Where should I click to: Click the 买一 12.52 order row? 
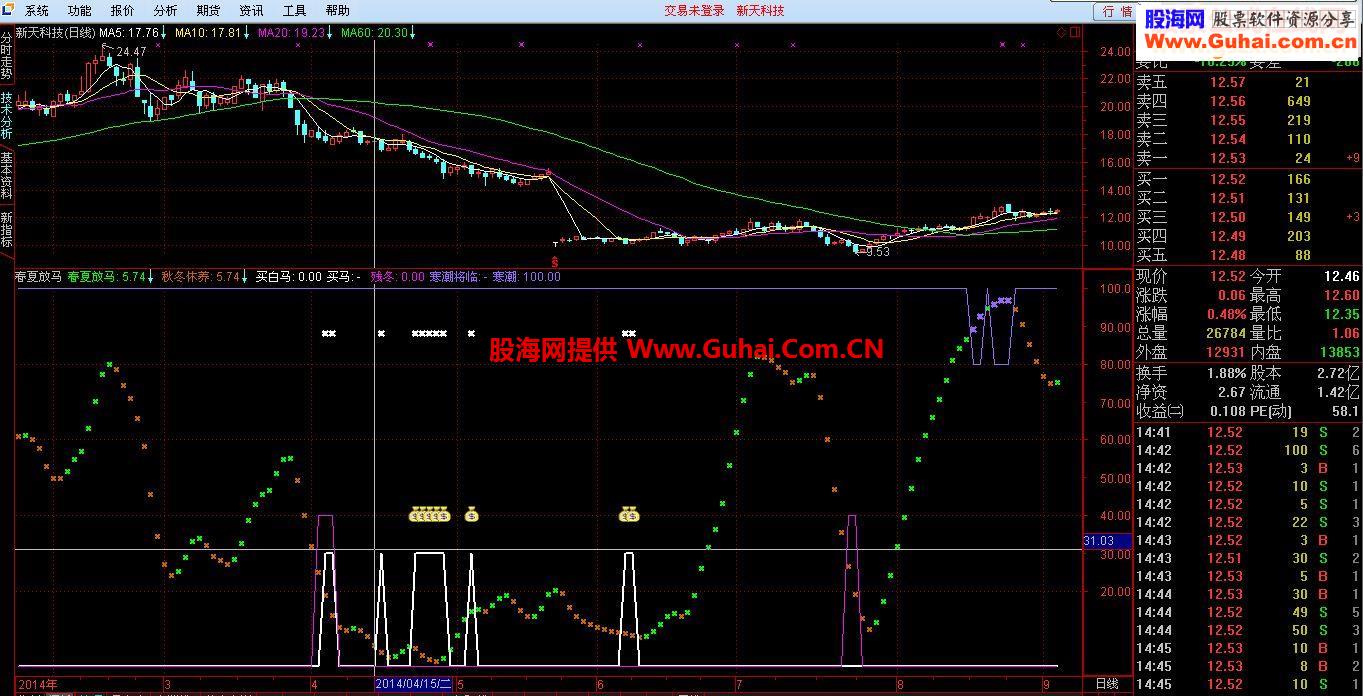point(1247,180)
